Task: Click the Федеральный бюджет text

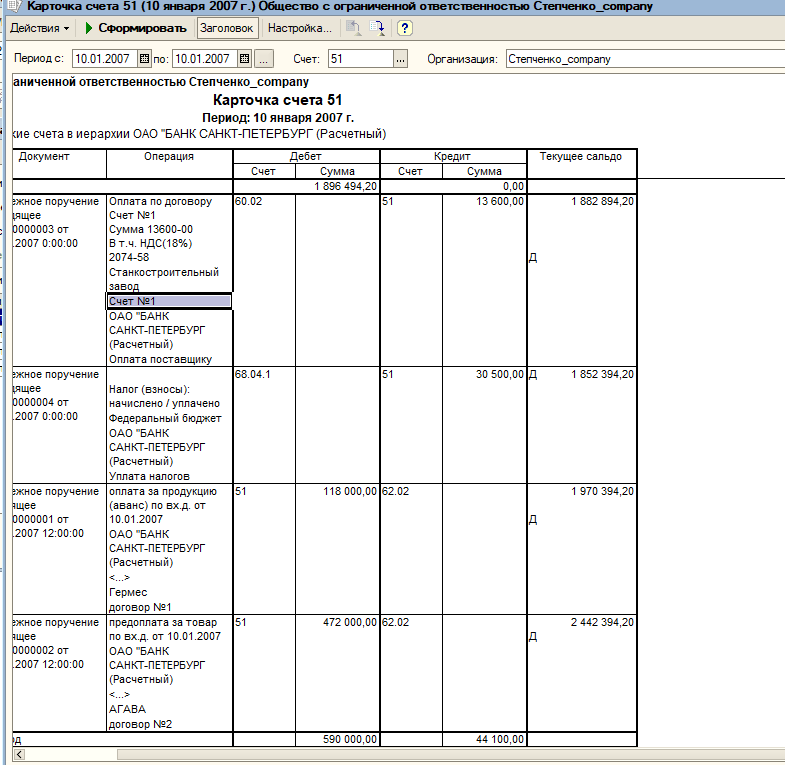Action: click(165, 419)
